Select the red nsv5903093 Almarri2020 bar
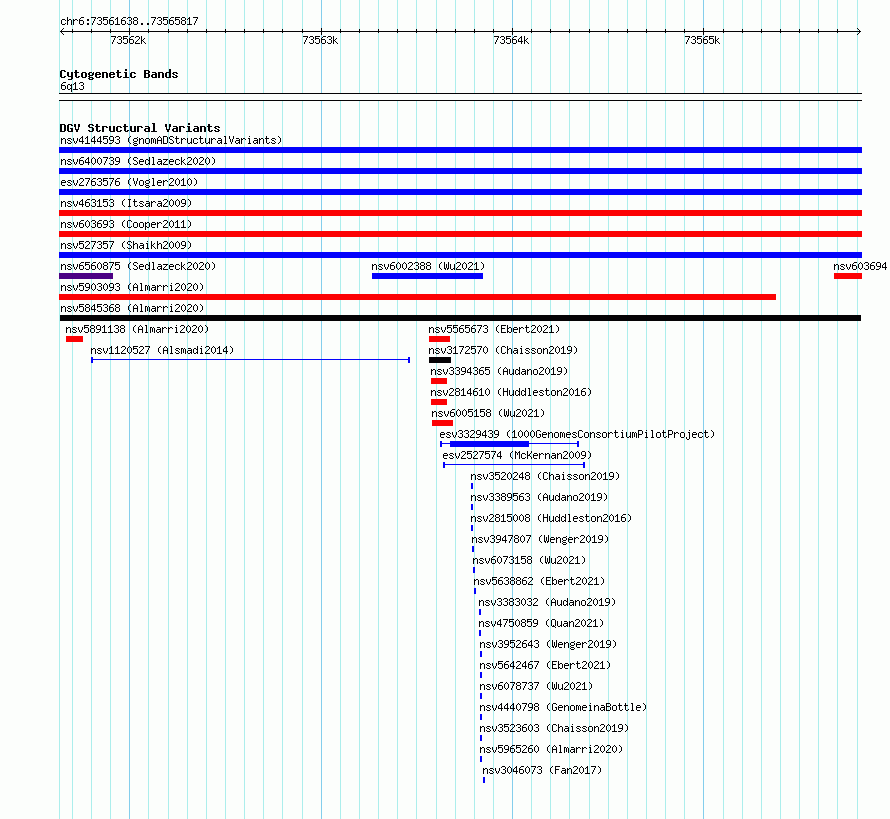Image resolution: width=890 pixels, height=819 pixels. [417, 297]
